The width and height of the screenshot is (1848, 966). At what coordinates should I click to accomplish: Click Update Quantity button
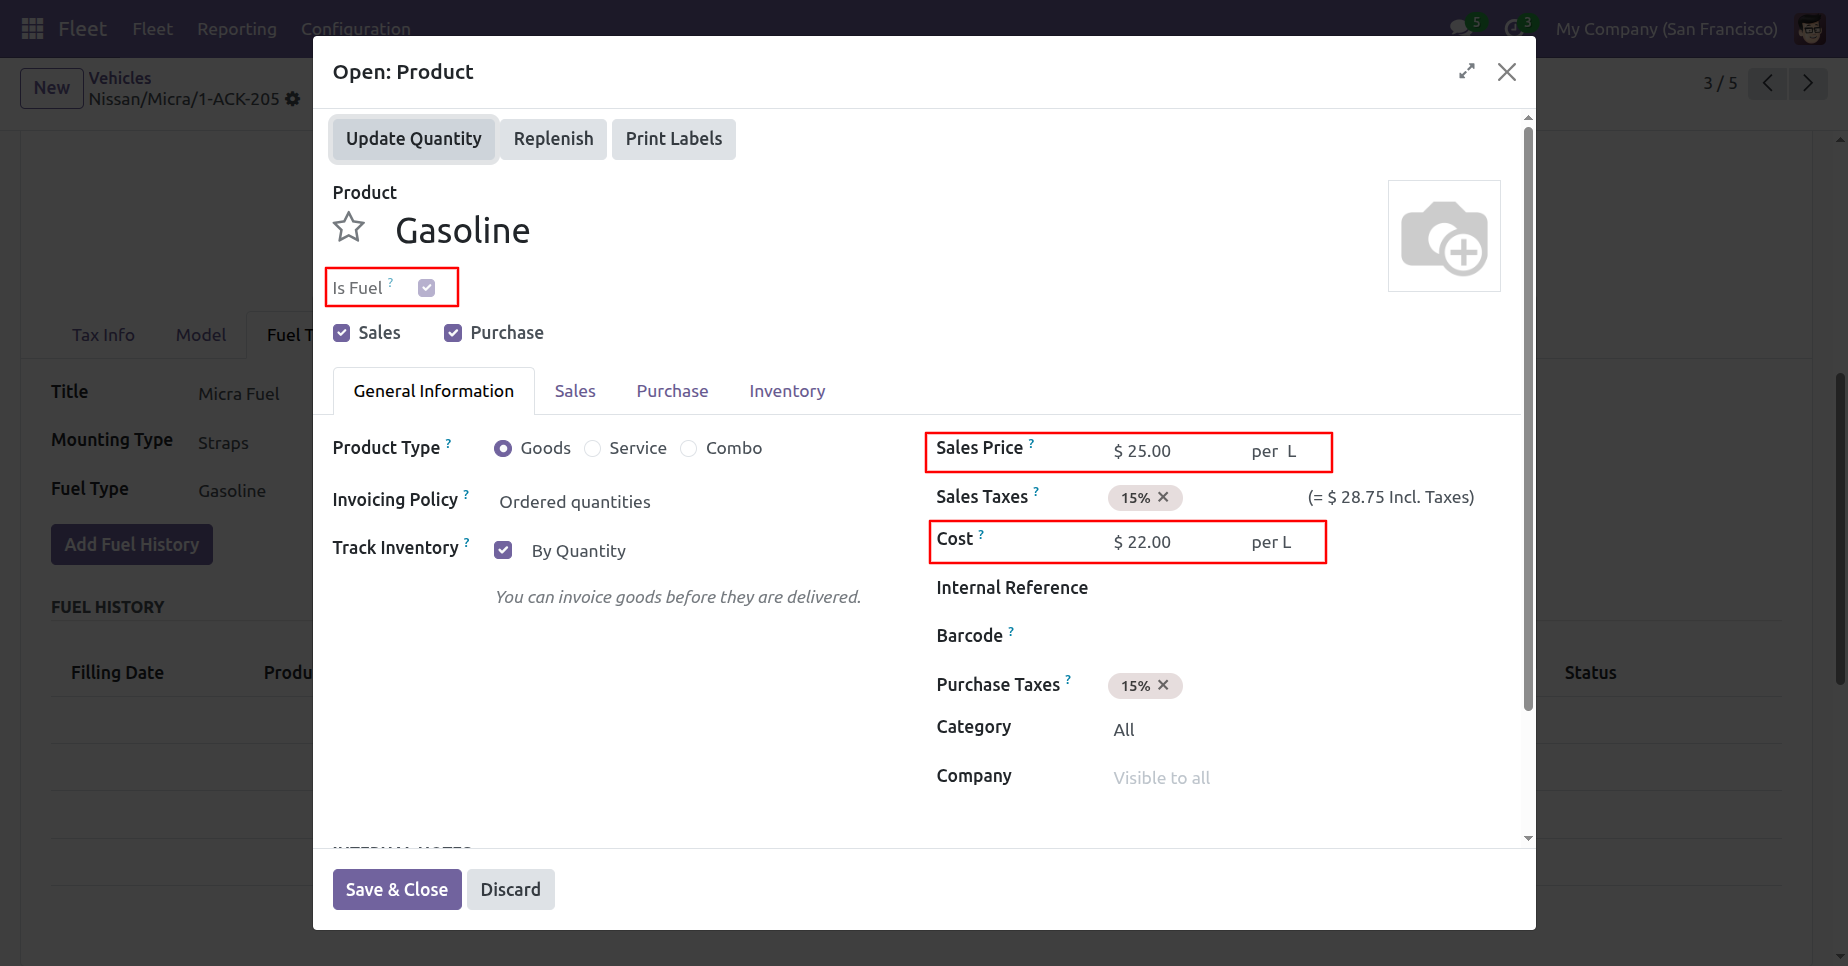pyautogui.click(x=414, y=139)
